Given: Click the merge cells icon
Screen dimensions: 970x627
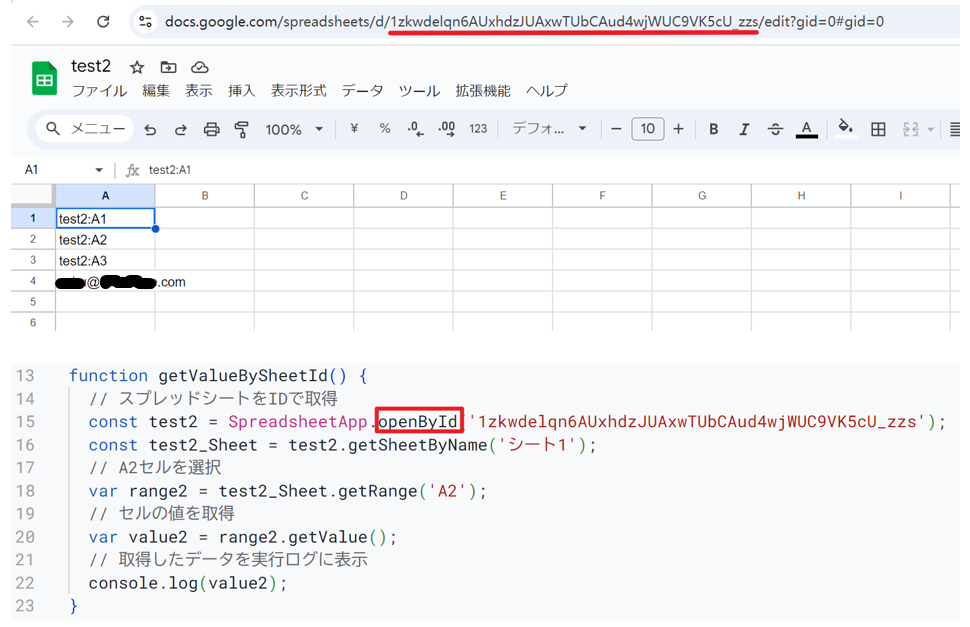Looking at the screenshot, I should (x=911, y=129).
